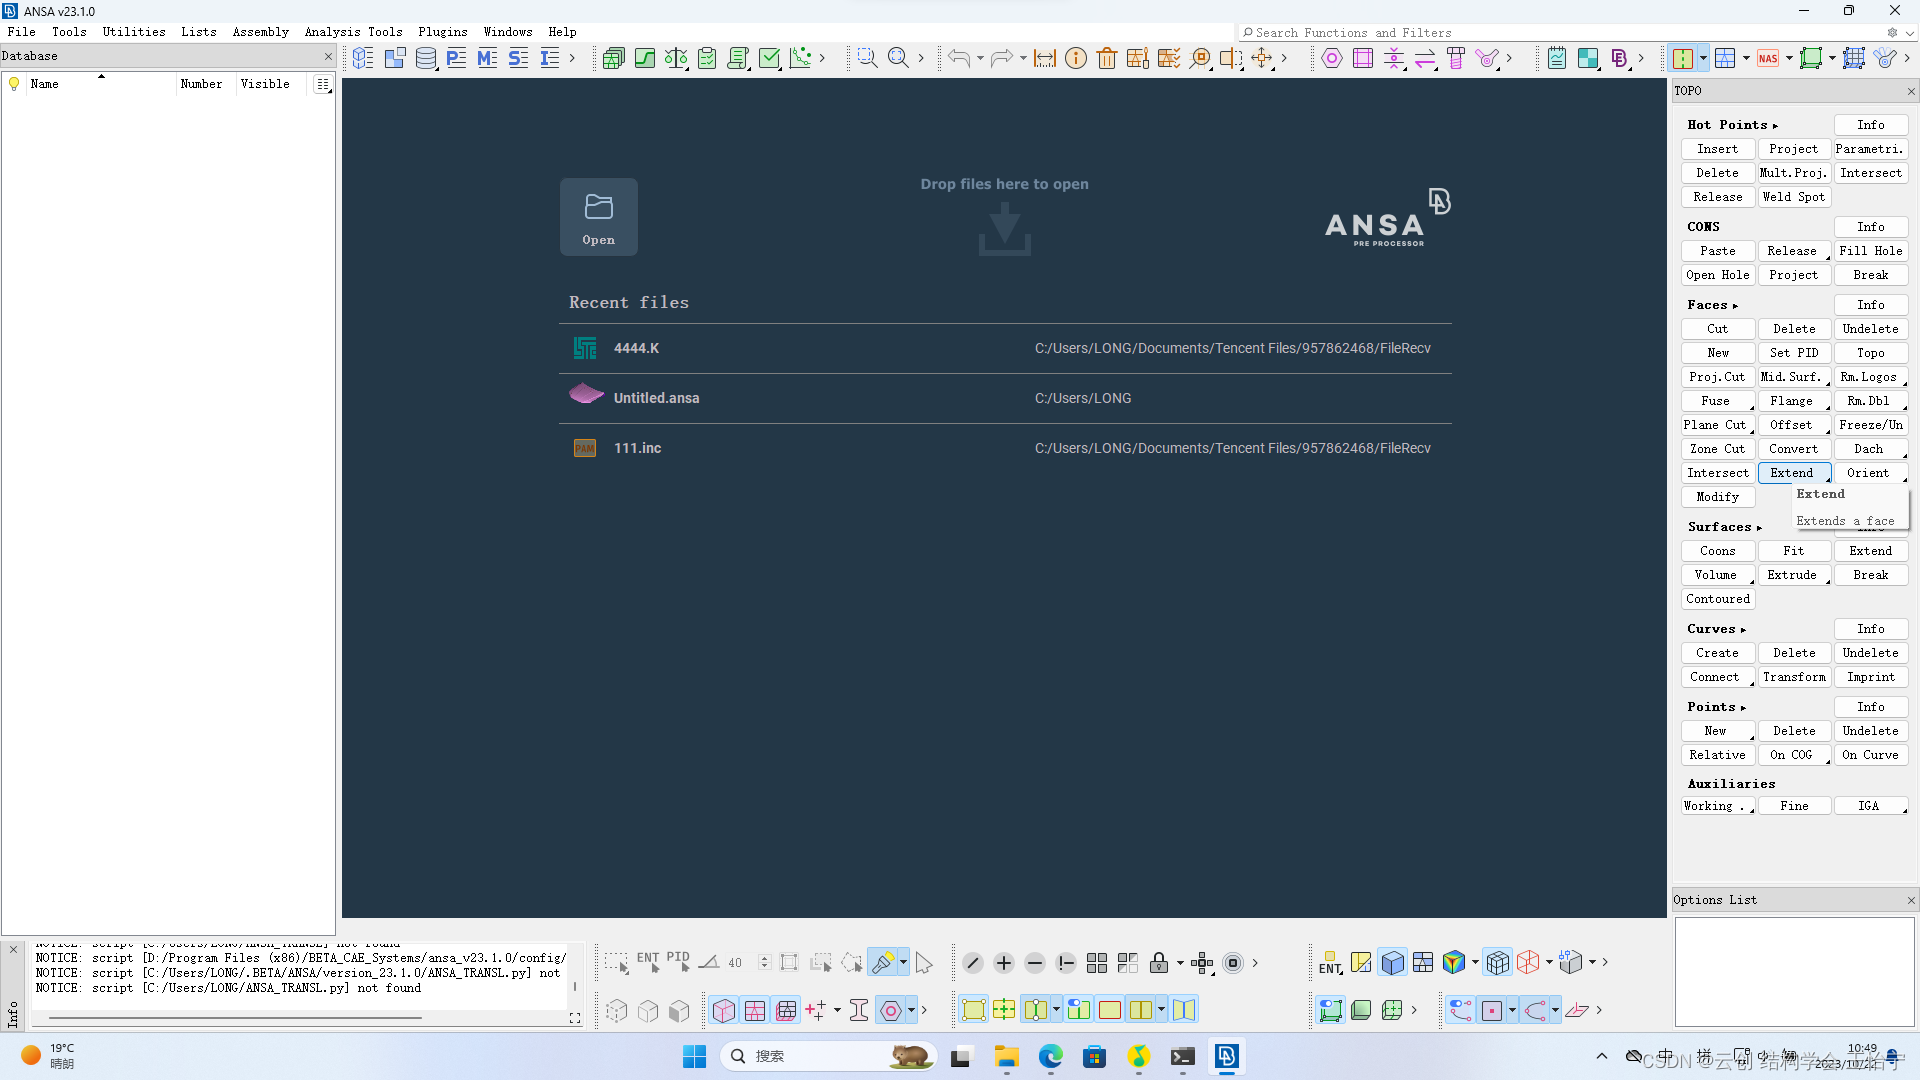Open the recent file Untitled.ansa
Viewport: 1920px width, 1080px height.
pyautogui.click(x=656, y=398)
